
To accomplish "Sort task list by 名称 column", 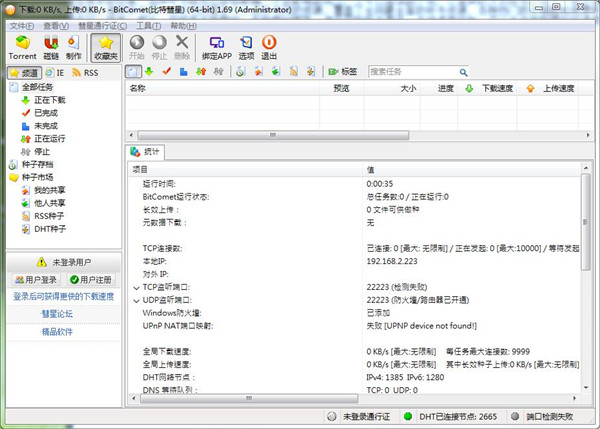I will pyautogui.click(x=222, y=88).
